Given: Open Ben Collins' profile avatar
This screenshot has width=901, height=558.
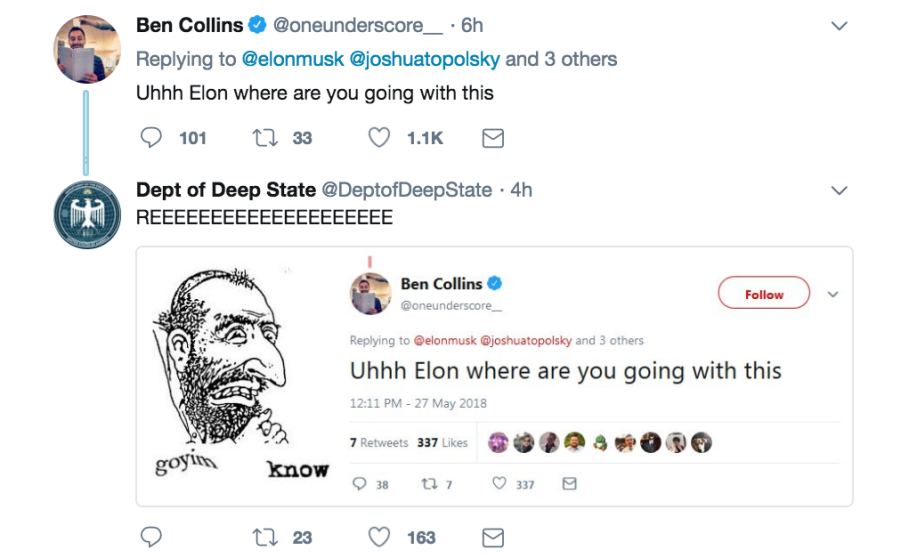Looking at the screenshot, I should tap(87, 48).
